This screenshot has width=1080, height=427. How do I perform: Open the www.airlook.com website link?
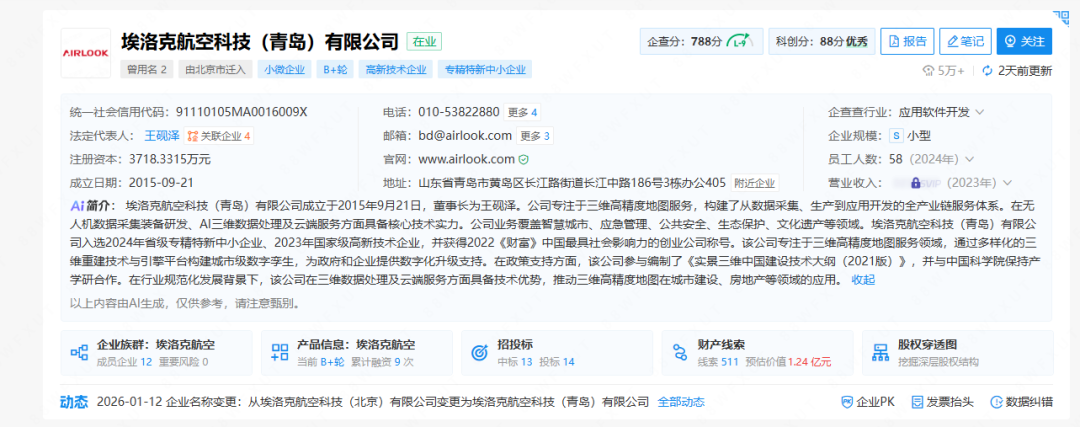pos(466,159)
